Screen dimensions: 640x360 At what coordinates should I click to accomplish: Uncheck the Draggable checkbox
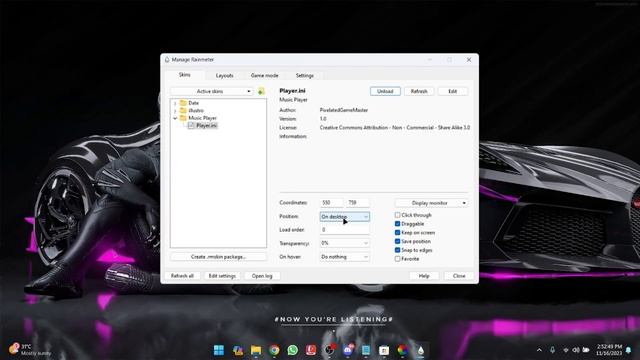397,224
